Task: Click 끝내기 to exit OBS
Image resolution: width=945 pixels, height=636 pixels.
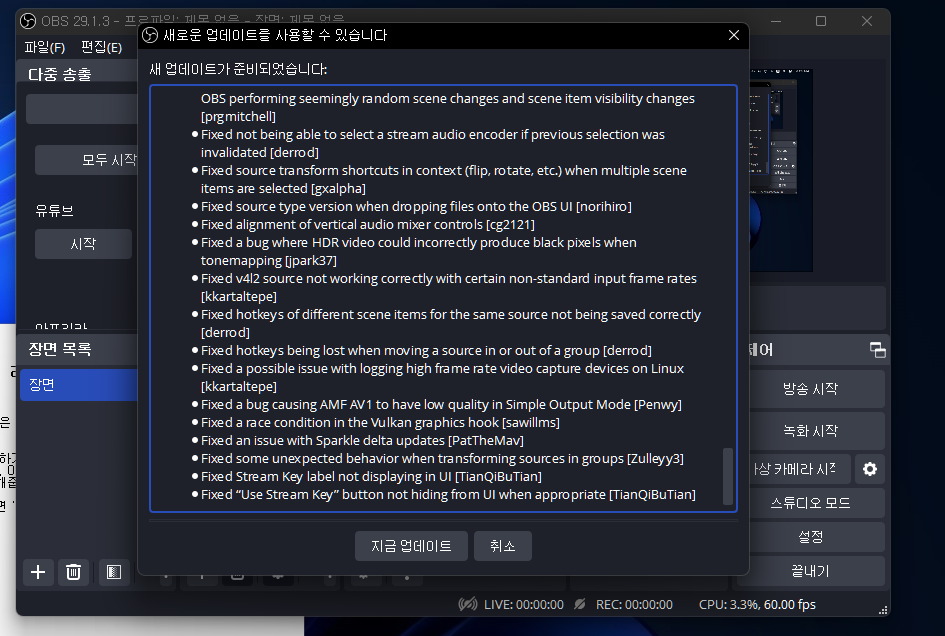Action: (811, 571)
